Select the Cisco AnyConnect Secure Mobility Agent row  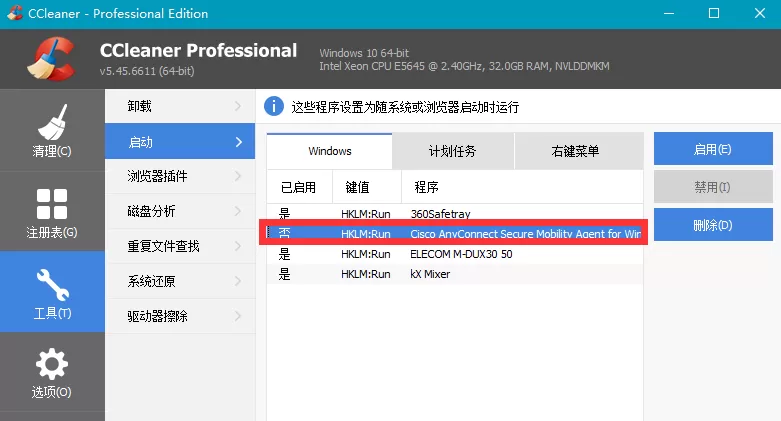click(x=455, y=233)
